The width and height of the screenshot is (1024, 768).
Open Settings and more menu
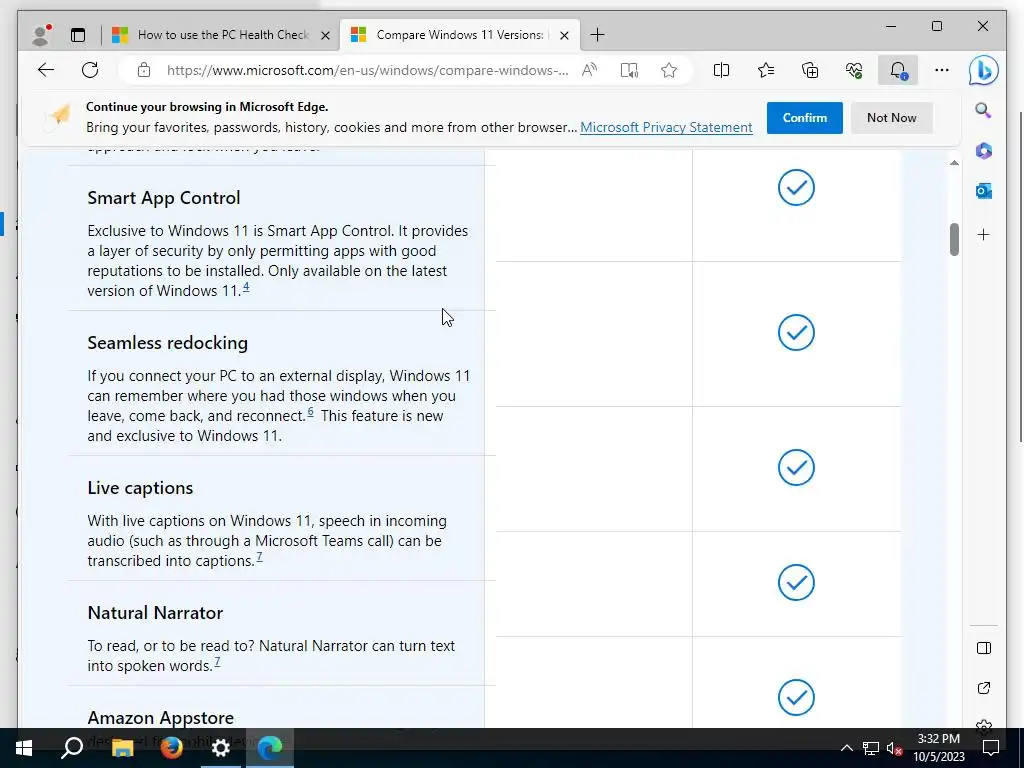pos(941,70)
